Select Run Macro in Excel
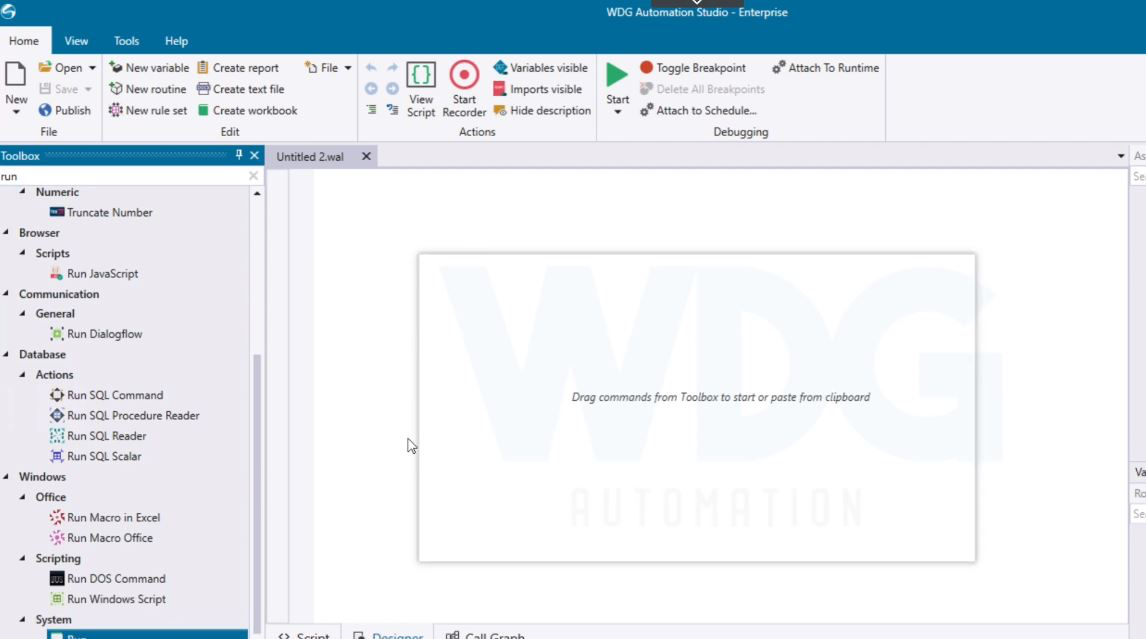The image size is (1146, 639). coord(105,518)
